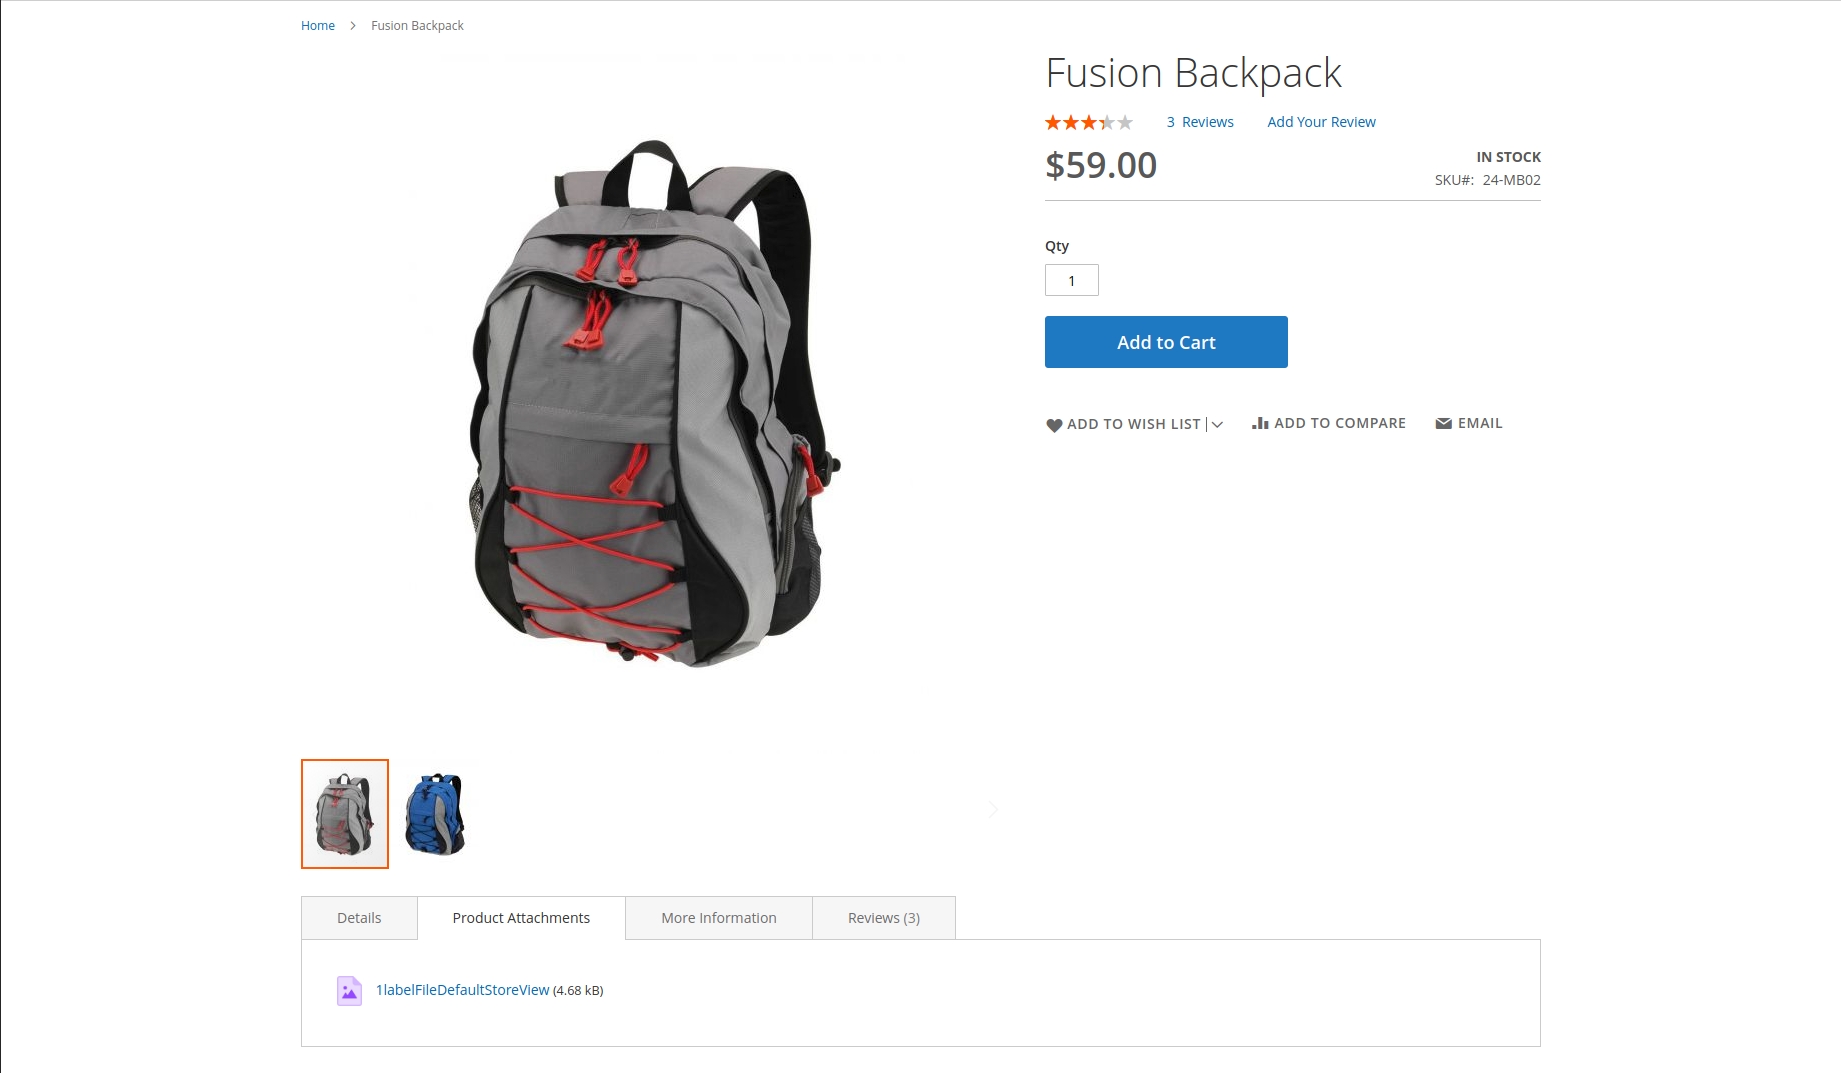
Task: Download the 1labelFileDefaultStoreView attachment
Action: tap(462, 990)
